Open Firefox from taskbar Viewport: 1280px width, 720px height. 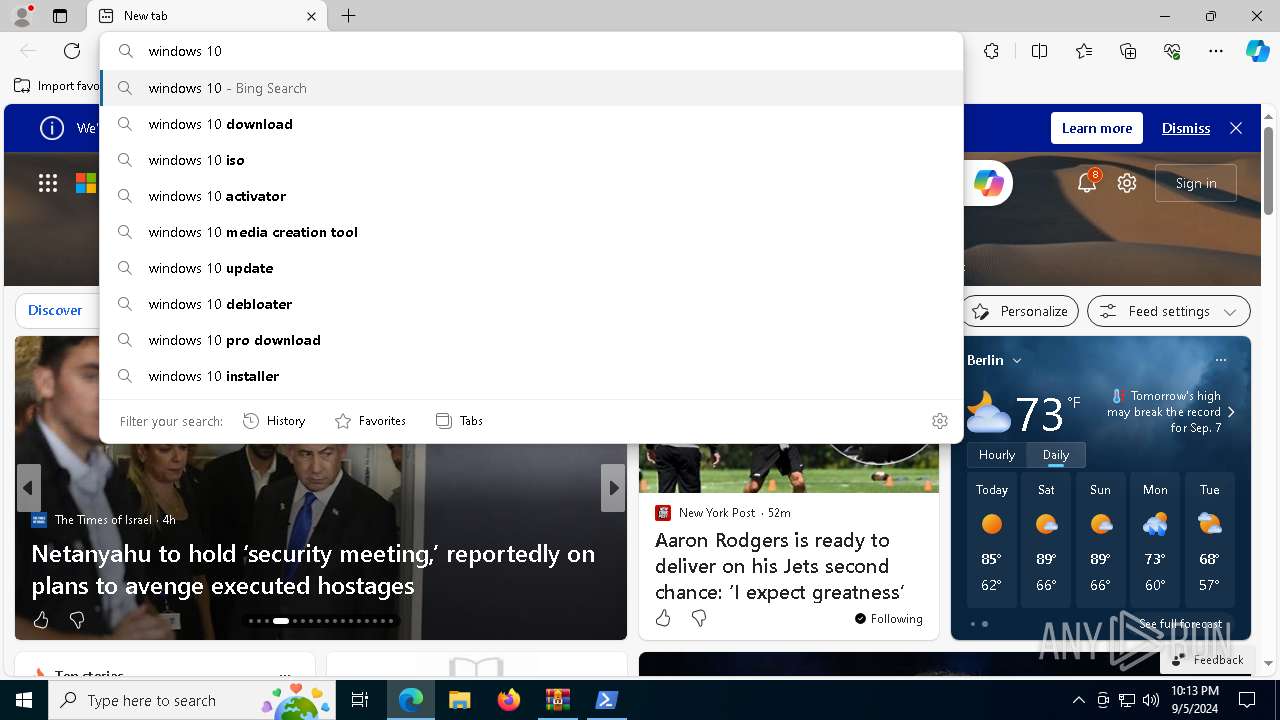(x=508, y=700)
